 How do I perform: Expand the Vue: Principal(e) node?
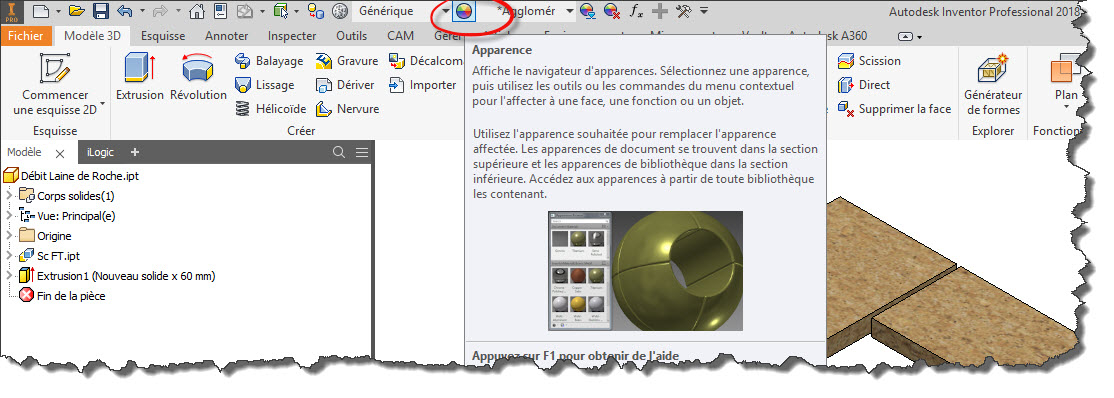(x=9, y=215)
